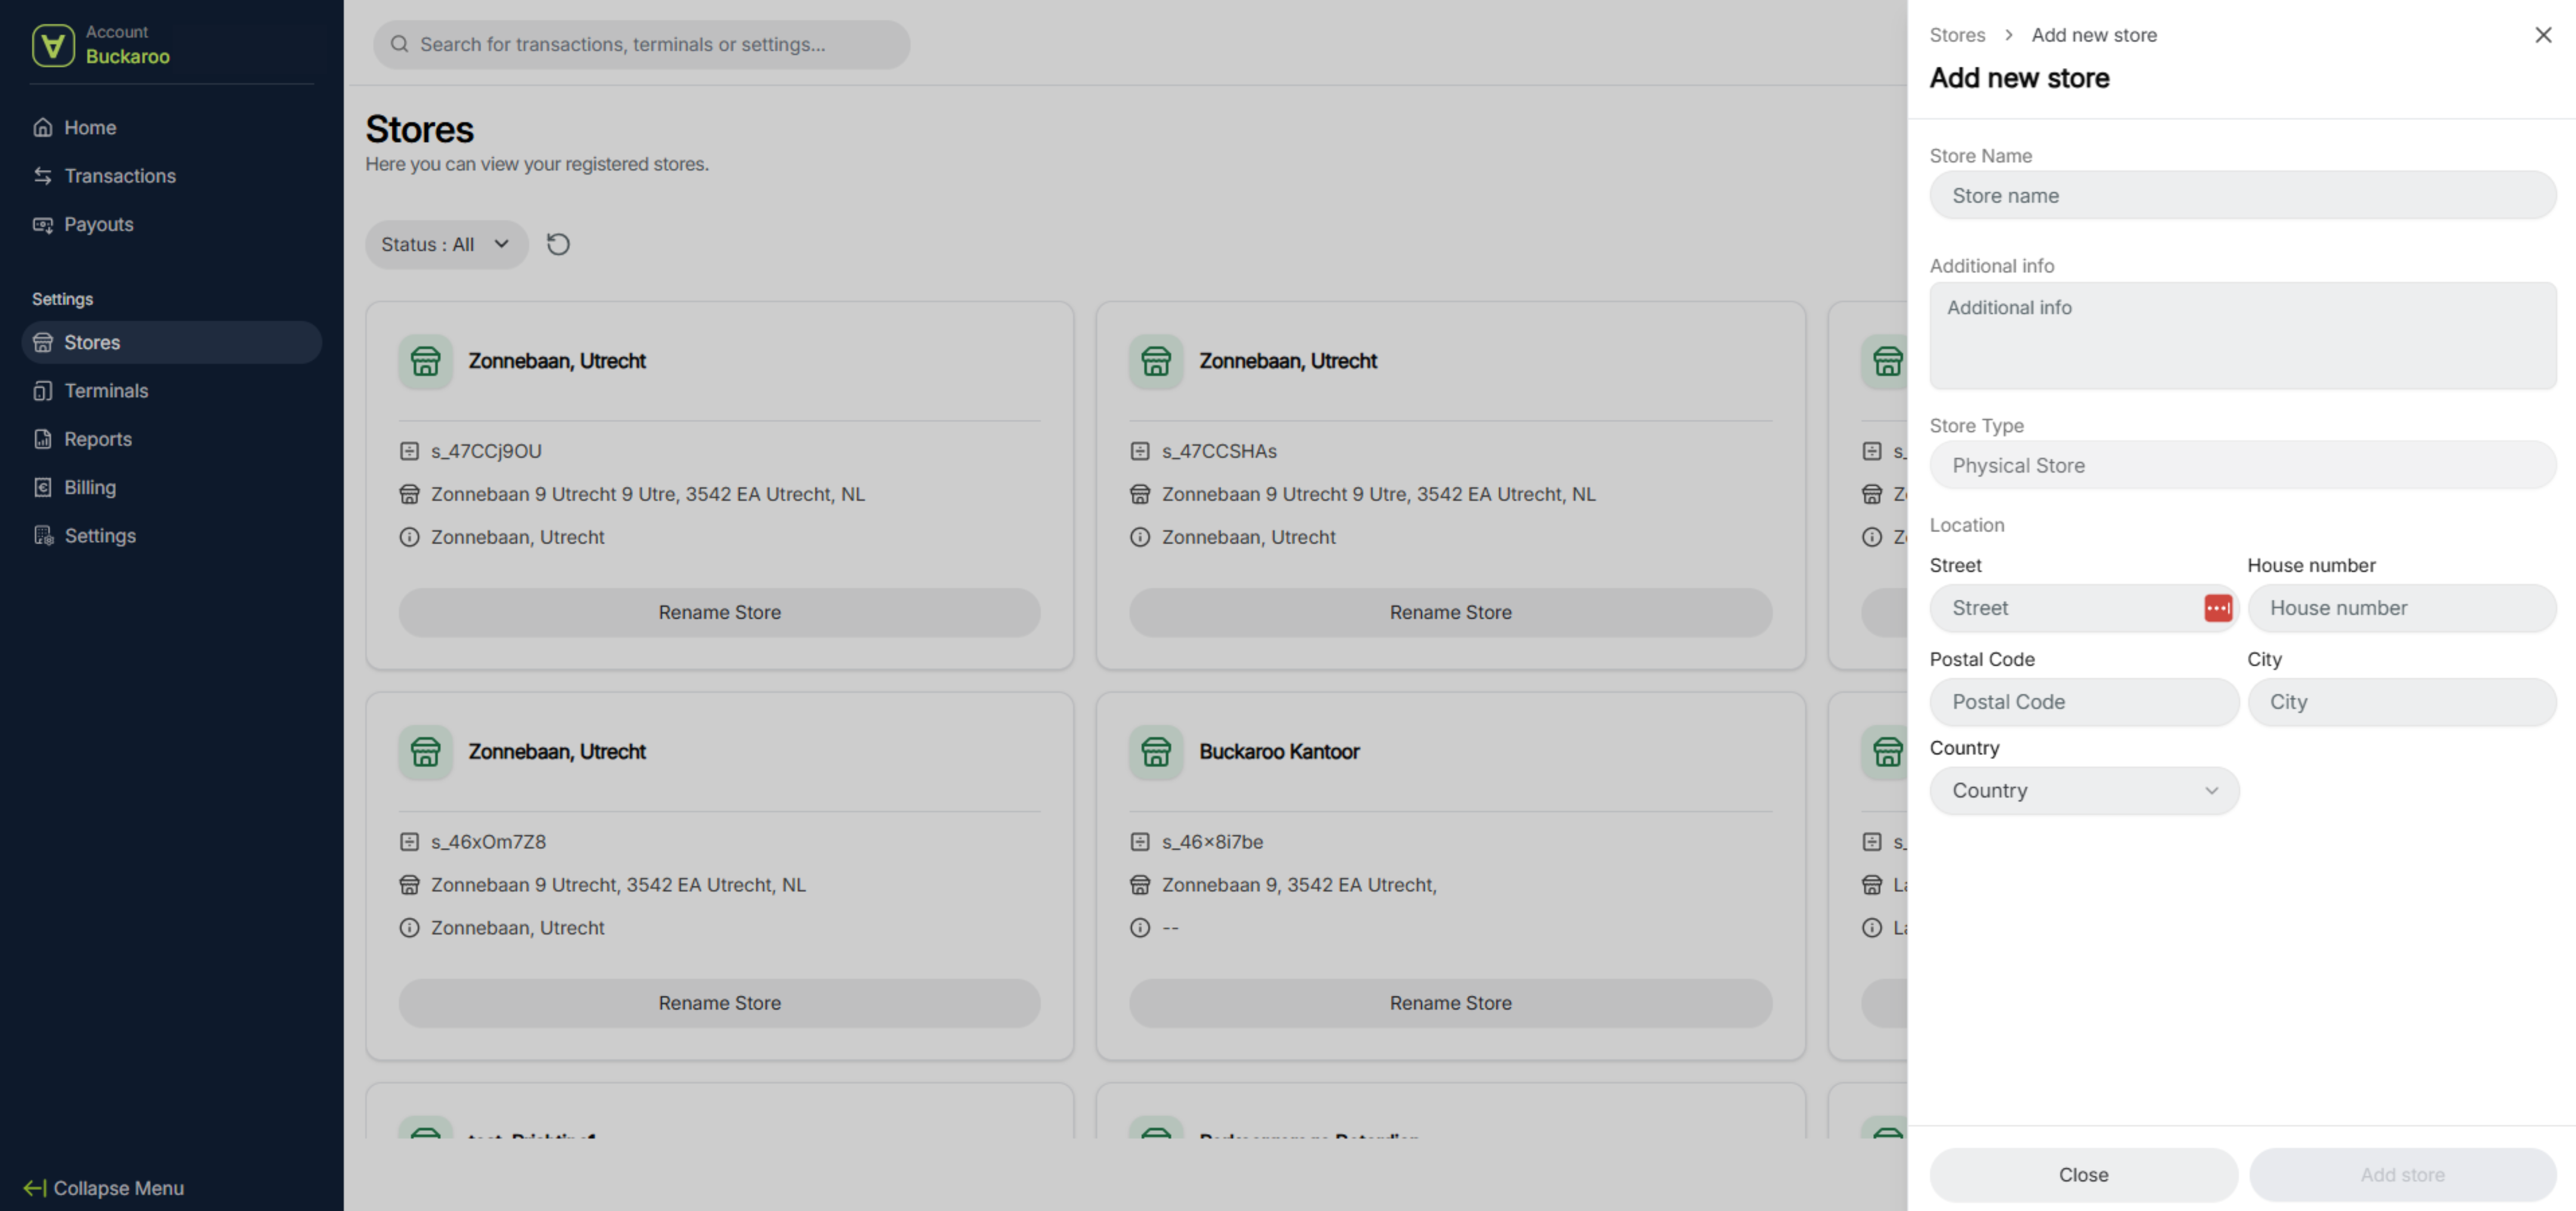Click the ID icon beside s_47CCSHAs
The image size is (2576, 1211).
pyautogui.click(x=1140, y=451)
